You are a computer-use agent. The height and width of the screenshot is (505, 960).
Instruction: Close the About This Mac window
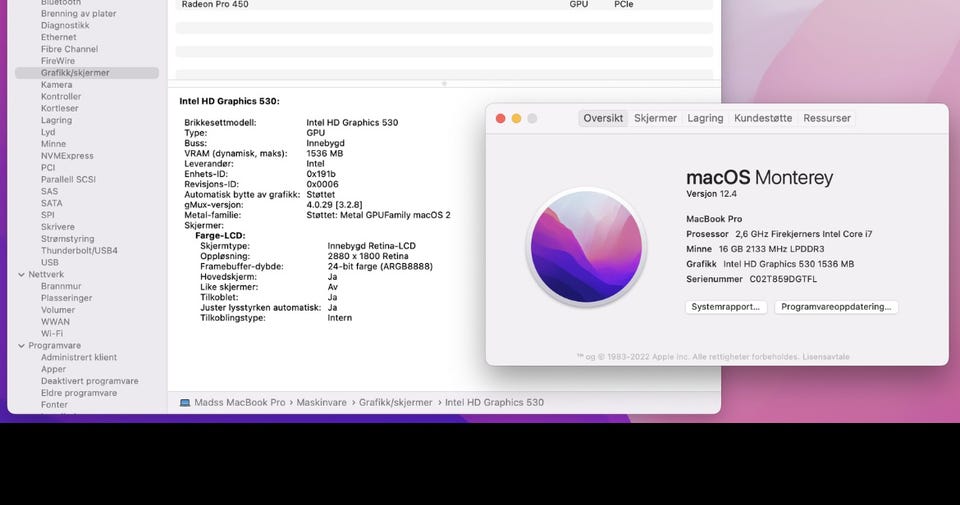point(500,118)
